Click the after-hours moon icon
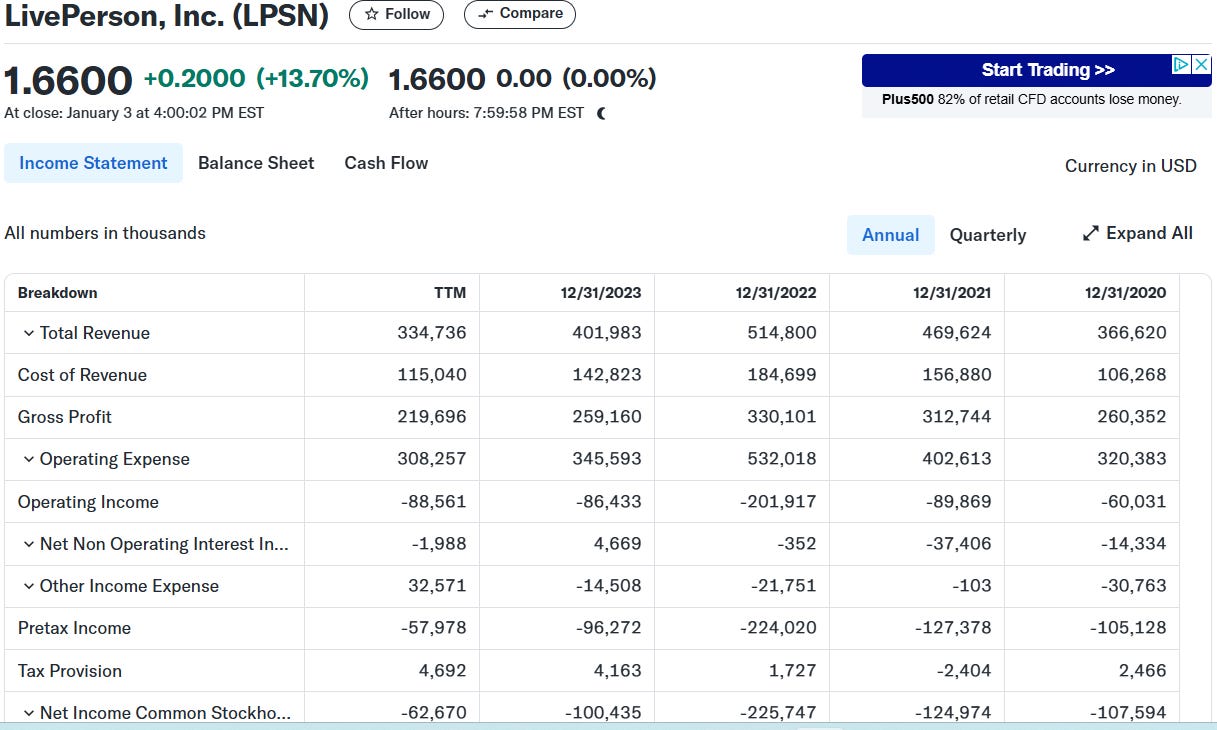This screenshot has height=730, width=1217. pyautogui.click(x=601, y=113)
